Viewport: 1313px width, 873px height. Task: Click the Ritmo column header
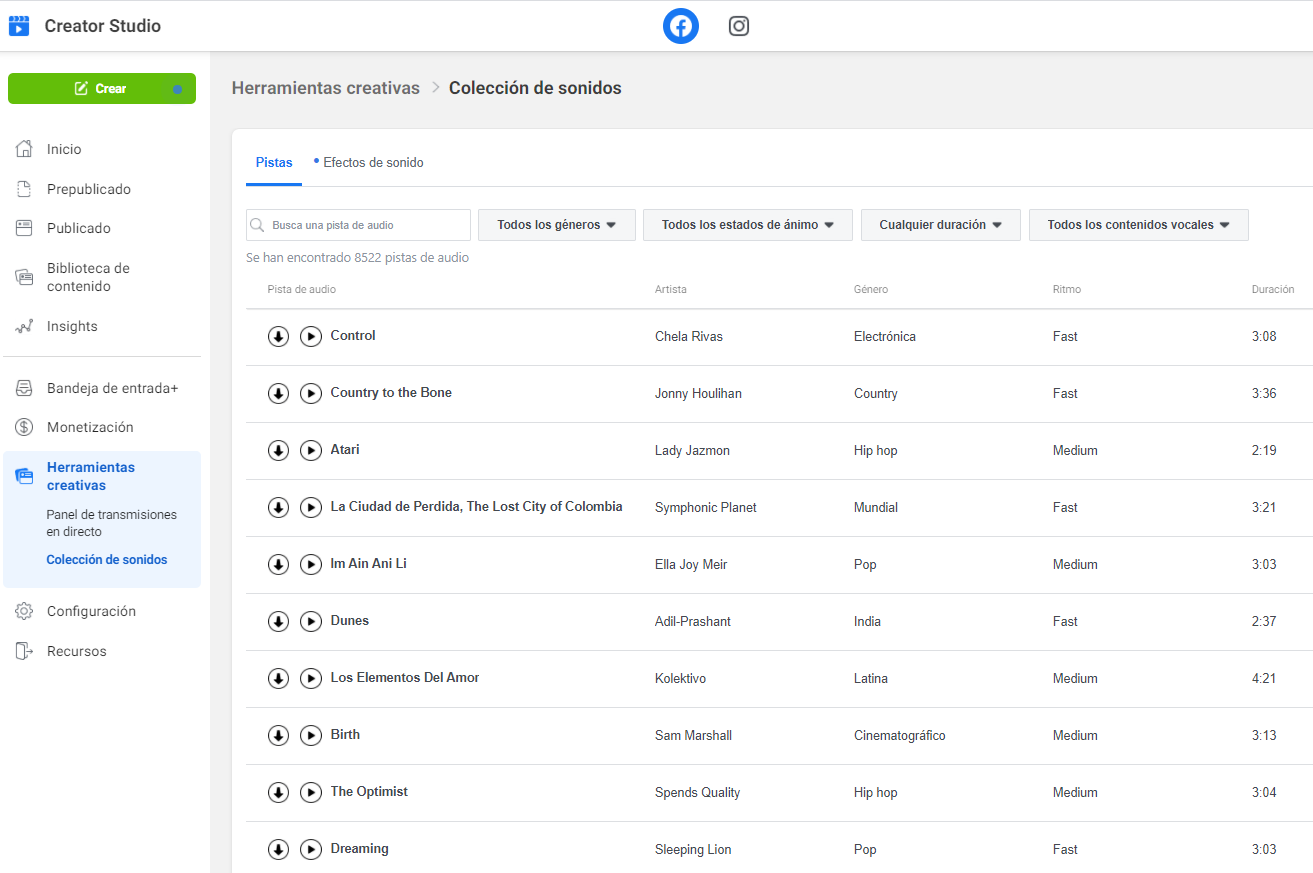pyautogui.click(x=1067, y=290)
